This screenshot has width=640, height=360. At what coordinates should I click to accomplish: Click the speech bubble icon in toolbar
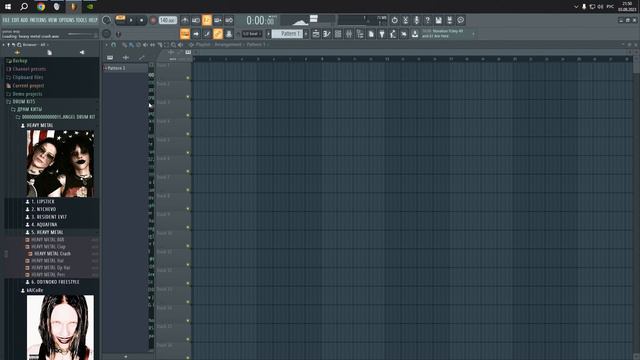(460, 20)
